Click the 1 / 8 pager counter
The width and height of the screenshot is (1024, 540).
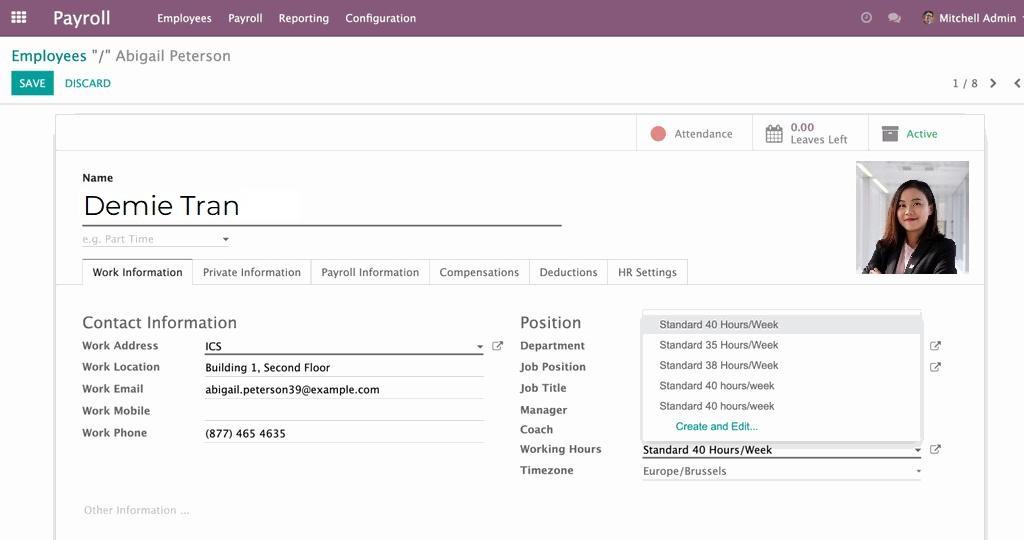(965, 83)
